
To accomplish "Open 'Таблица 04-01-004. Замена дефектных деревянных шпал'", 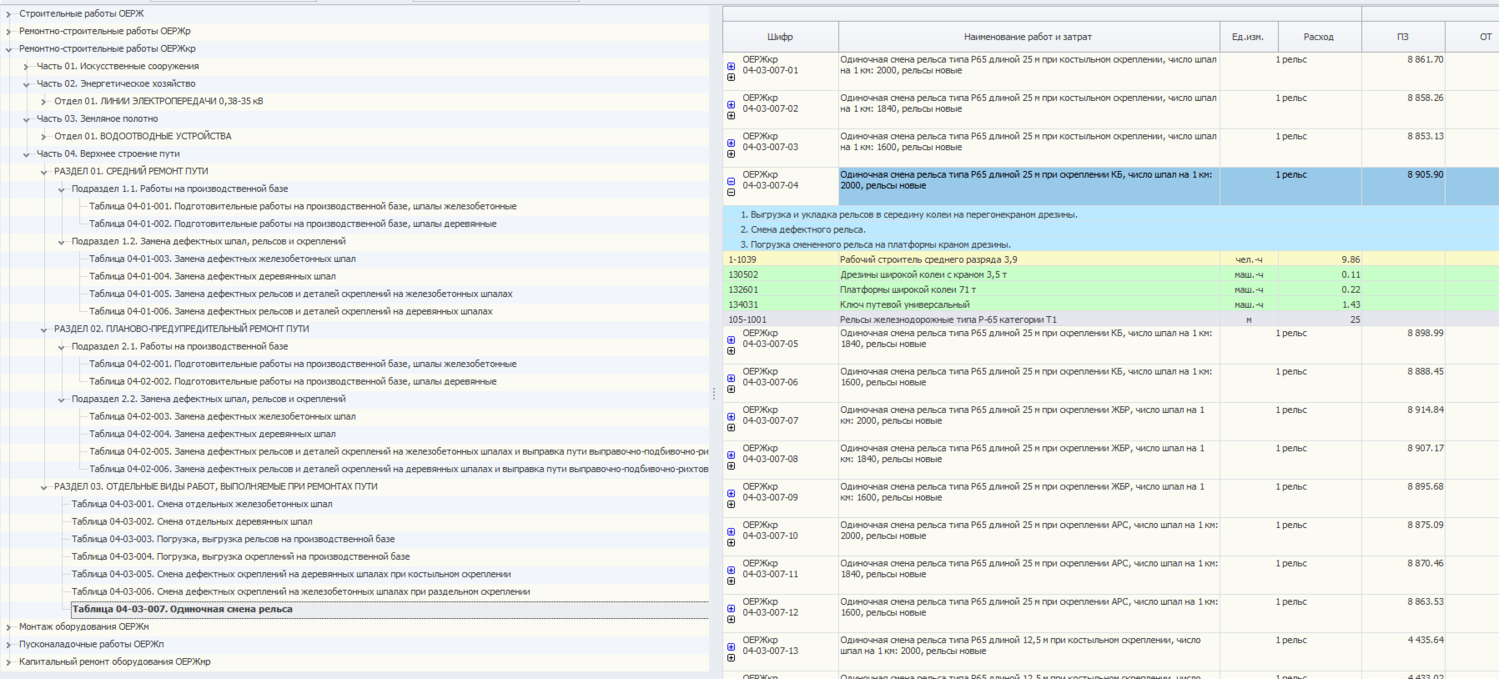I will point(212,276).
